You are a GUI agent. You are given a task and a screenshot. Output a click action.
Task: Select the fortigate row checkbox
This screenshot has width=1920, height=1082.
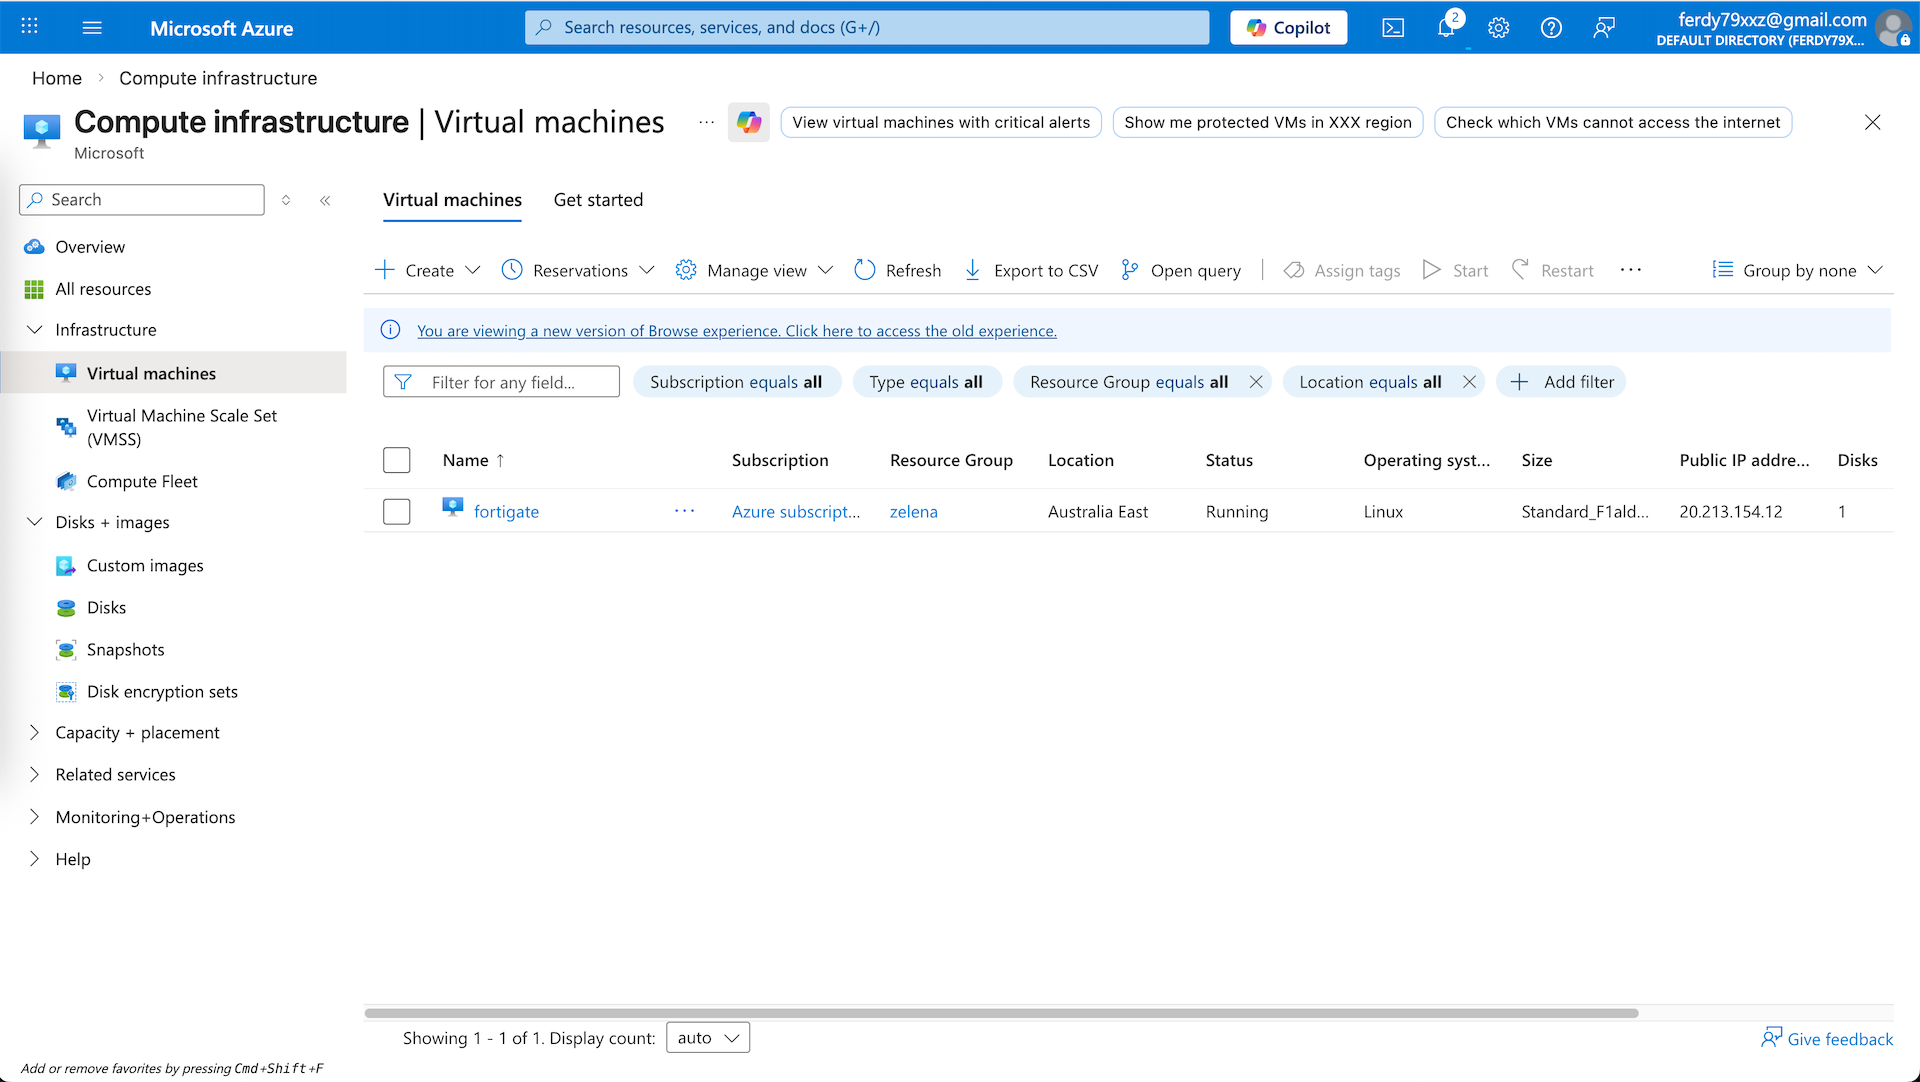pyautogui.click(x=397, y=511)
